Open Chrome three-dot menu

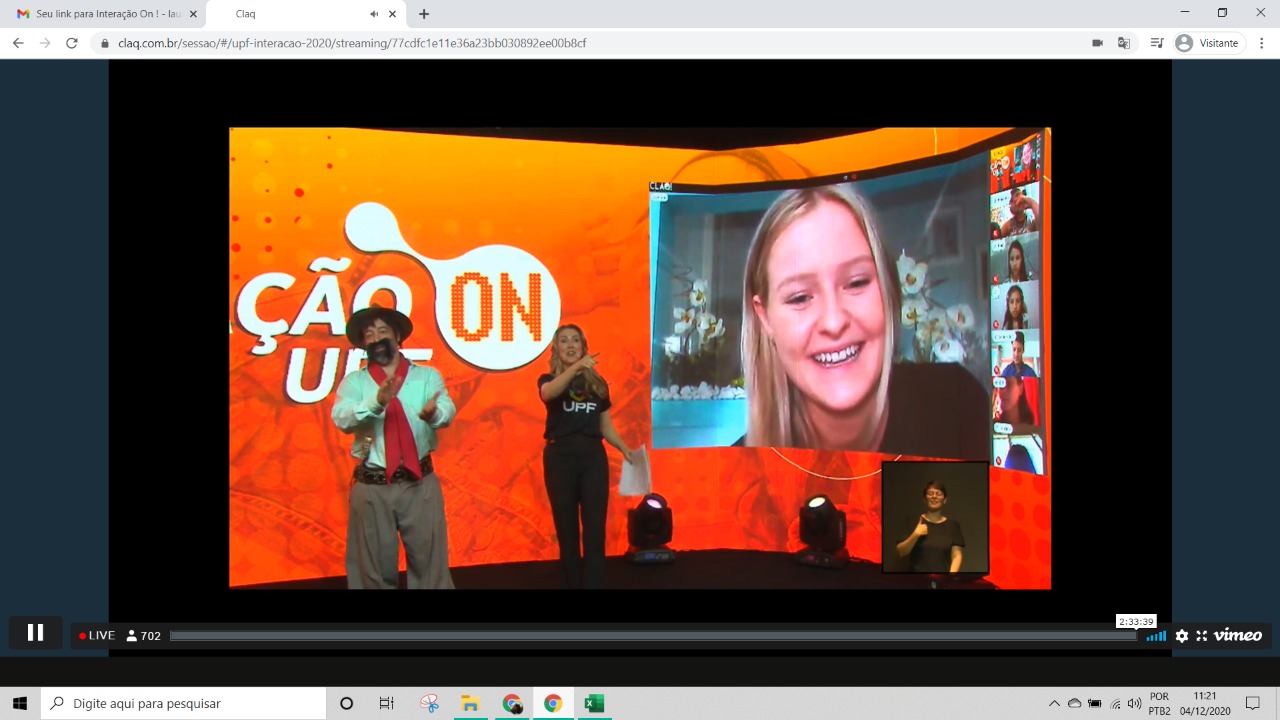[x=1262, y=43]
